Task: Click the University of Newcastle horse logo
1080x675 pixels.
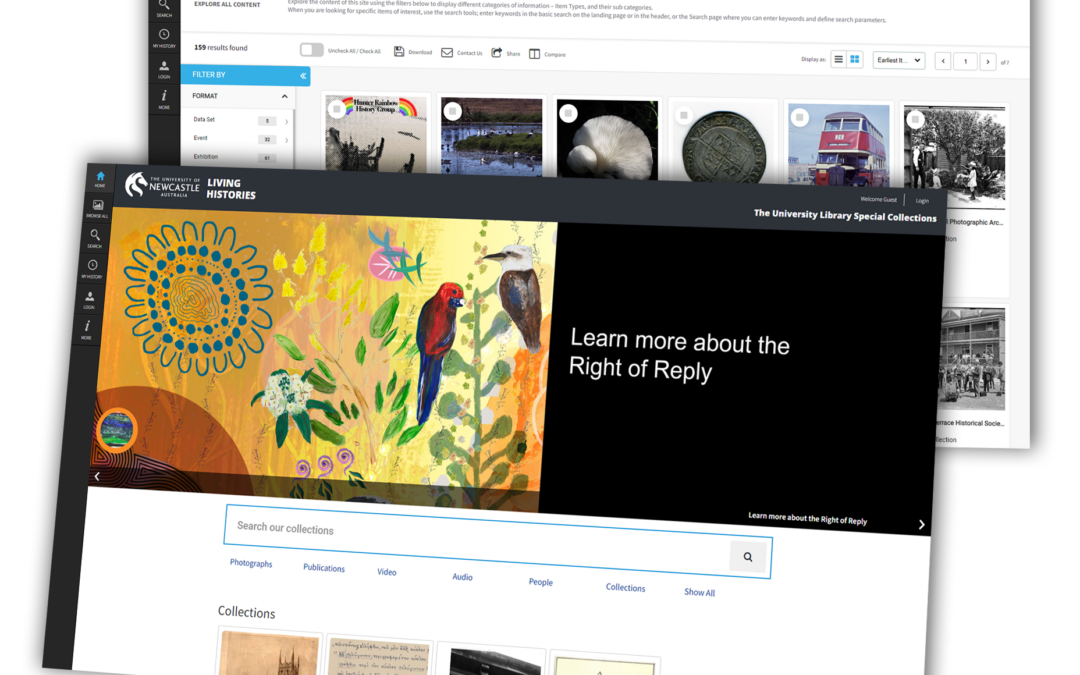Action: pos(136,185)
